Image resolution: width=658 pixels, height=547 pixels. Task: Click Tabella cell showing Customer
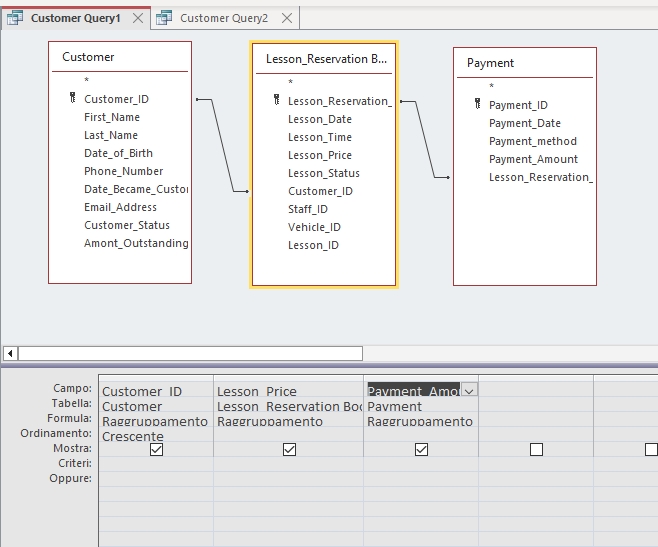click(156, 406)
